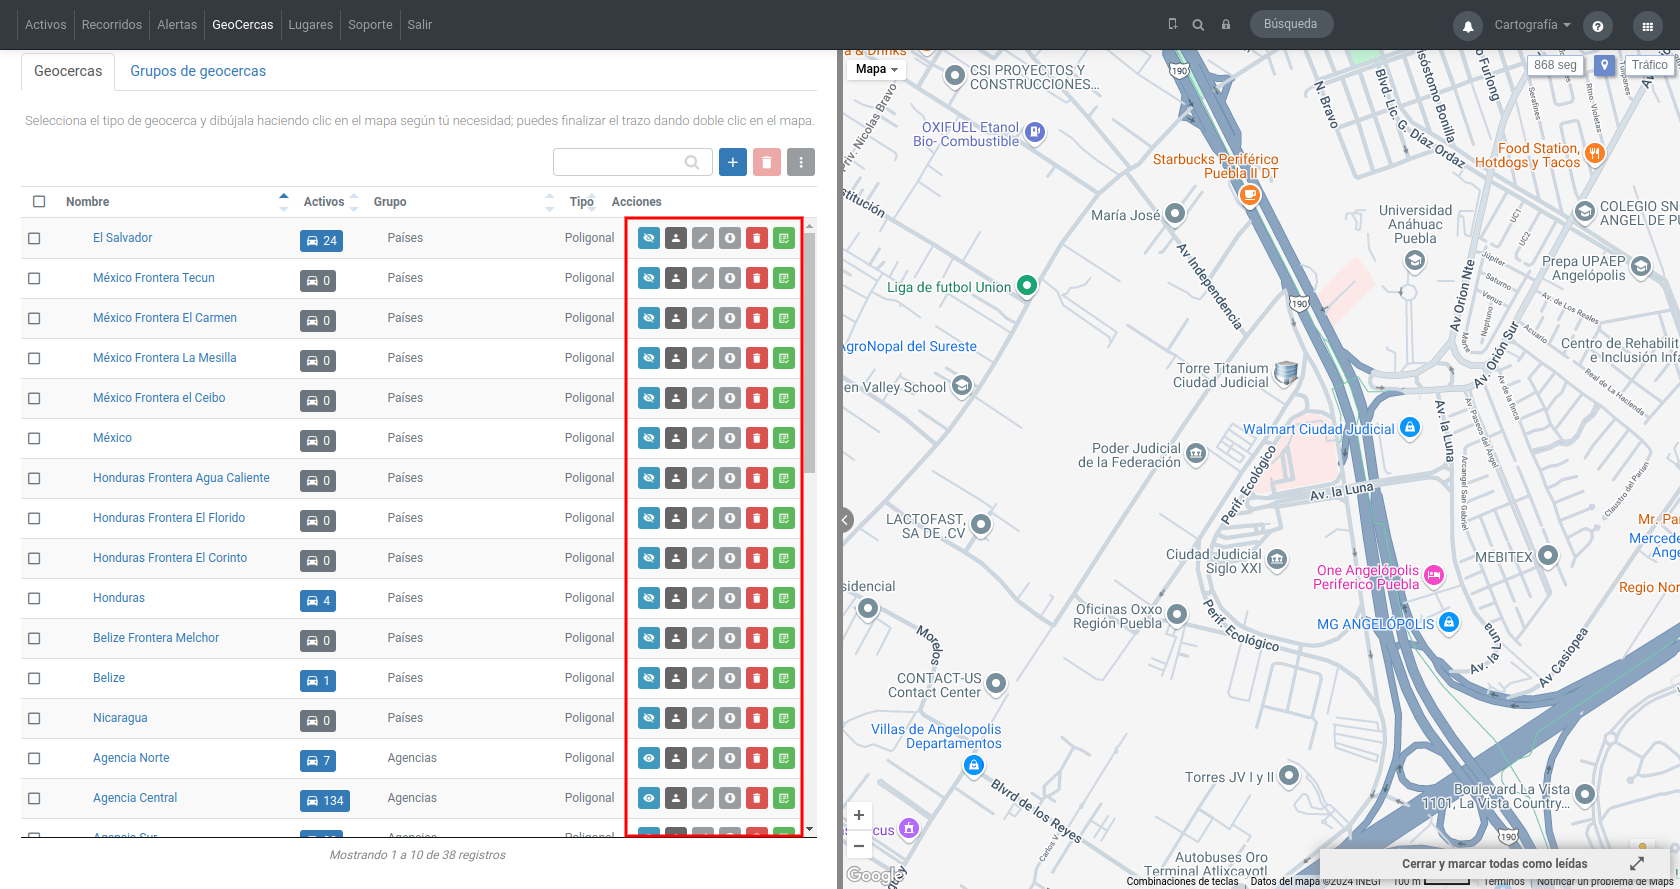Image resolution: width=1680 pixels, height=889 pixels.
Task: Edit the México geofence with pencil icon
Action: pos(703,438)
